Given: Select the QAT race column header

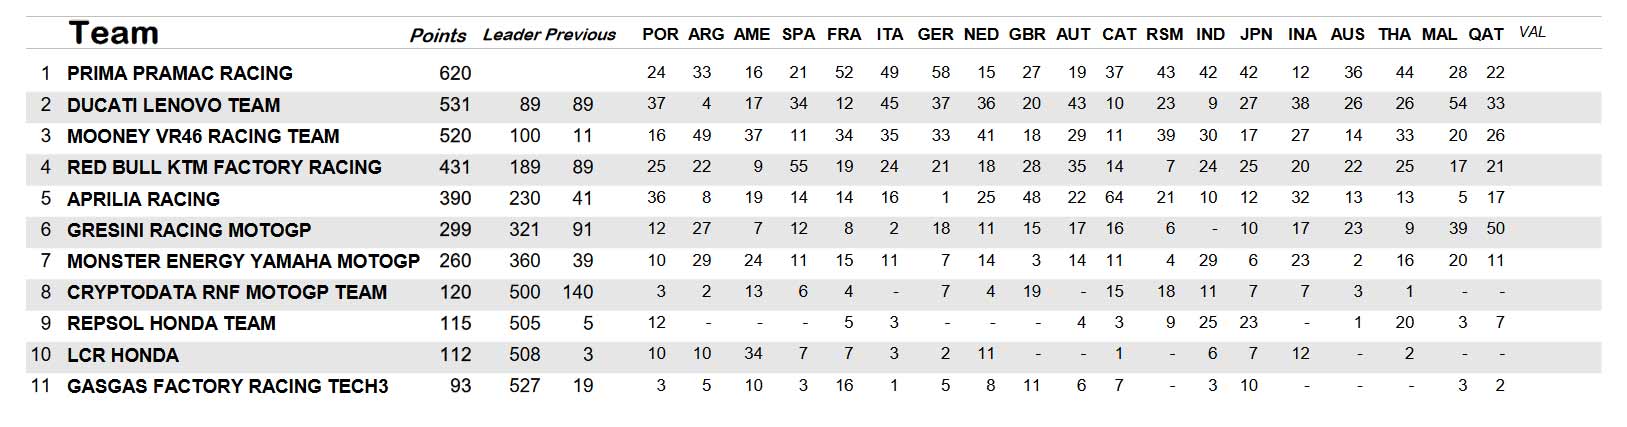Looking at the screenshot, I should point(1486,34).
